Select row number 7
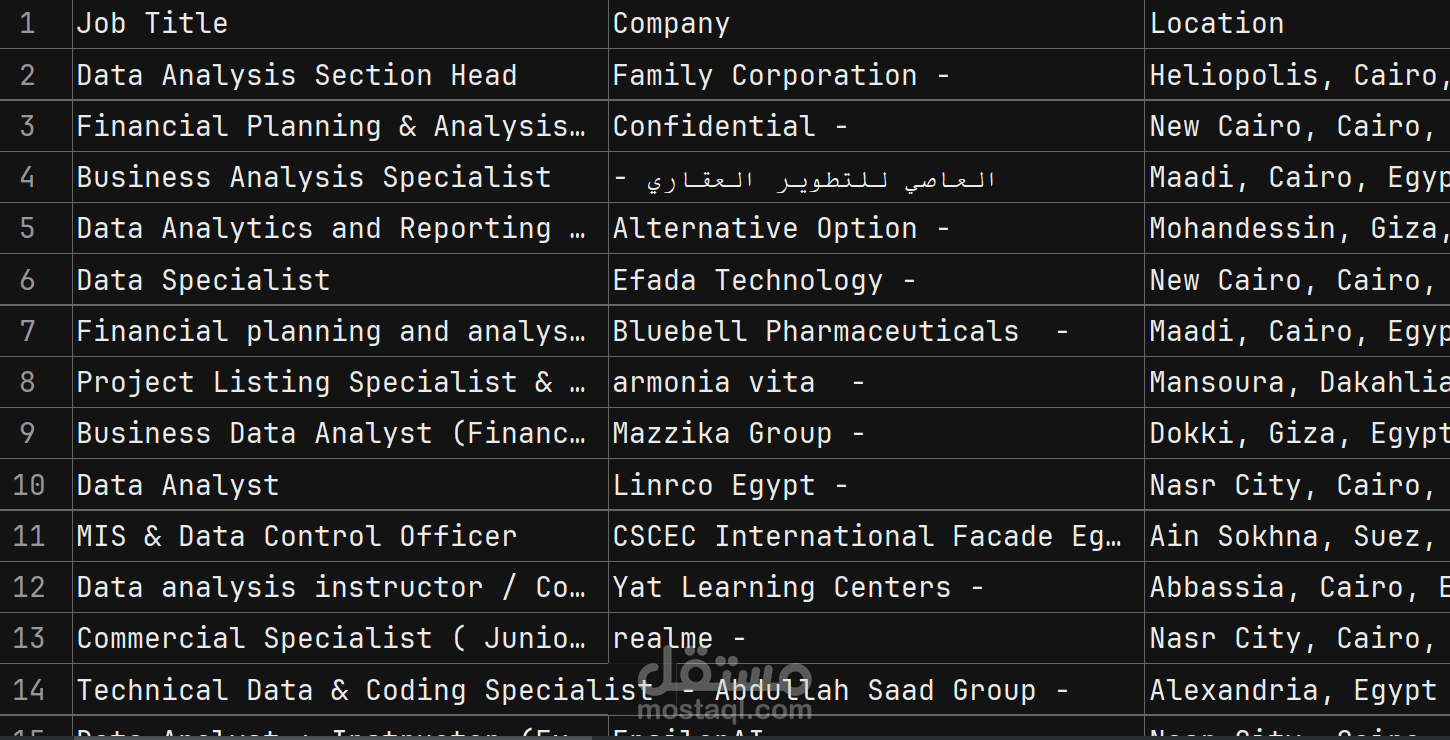Viewport: 1450px width, 740px height. pyautogui.click(x=28, y=331)
